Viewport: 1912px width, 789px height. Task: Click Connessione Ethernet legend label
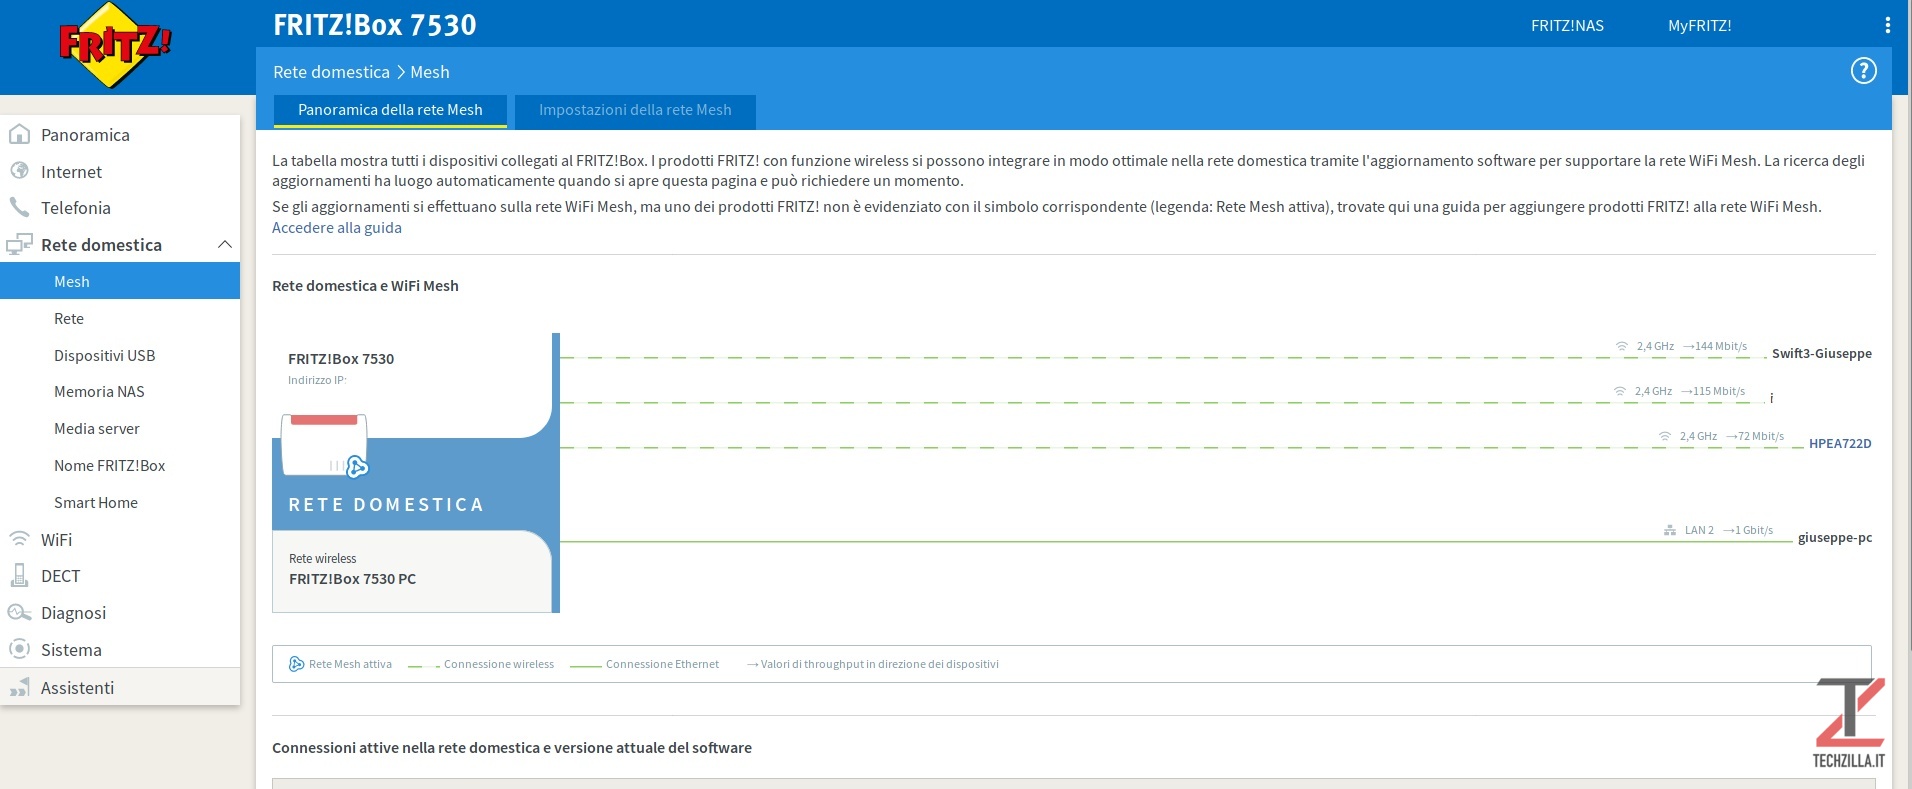(x=662, y=664)
